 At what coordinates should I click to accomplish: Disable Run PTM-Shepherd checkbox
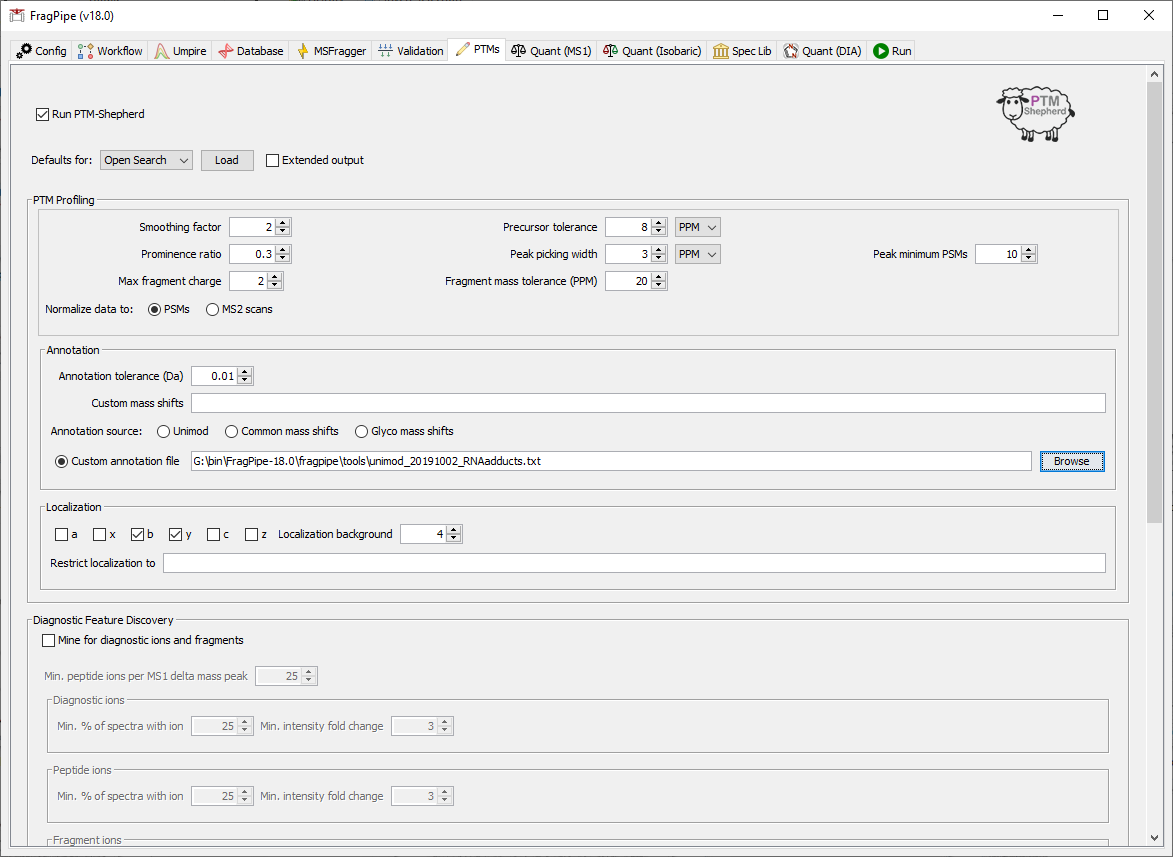tap(43, 114)
